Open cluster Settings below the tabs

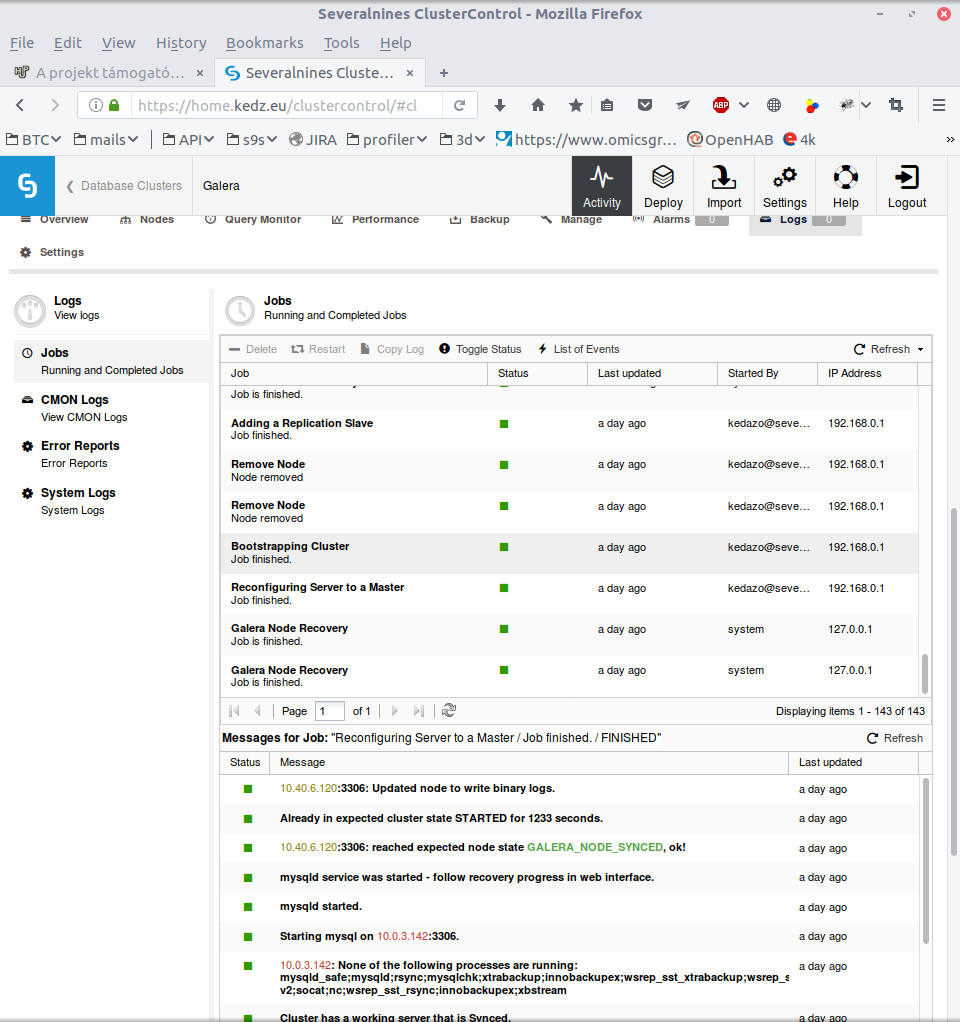(x=52, y=252)
